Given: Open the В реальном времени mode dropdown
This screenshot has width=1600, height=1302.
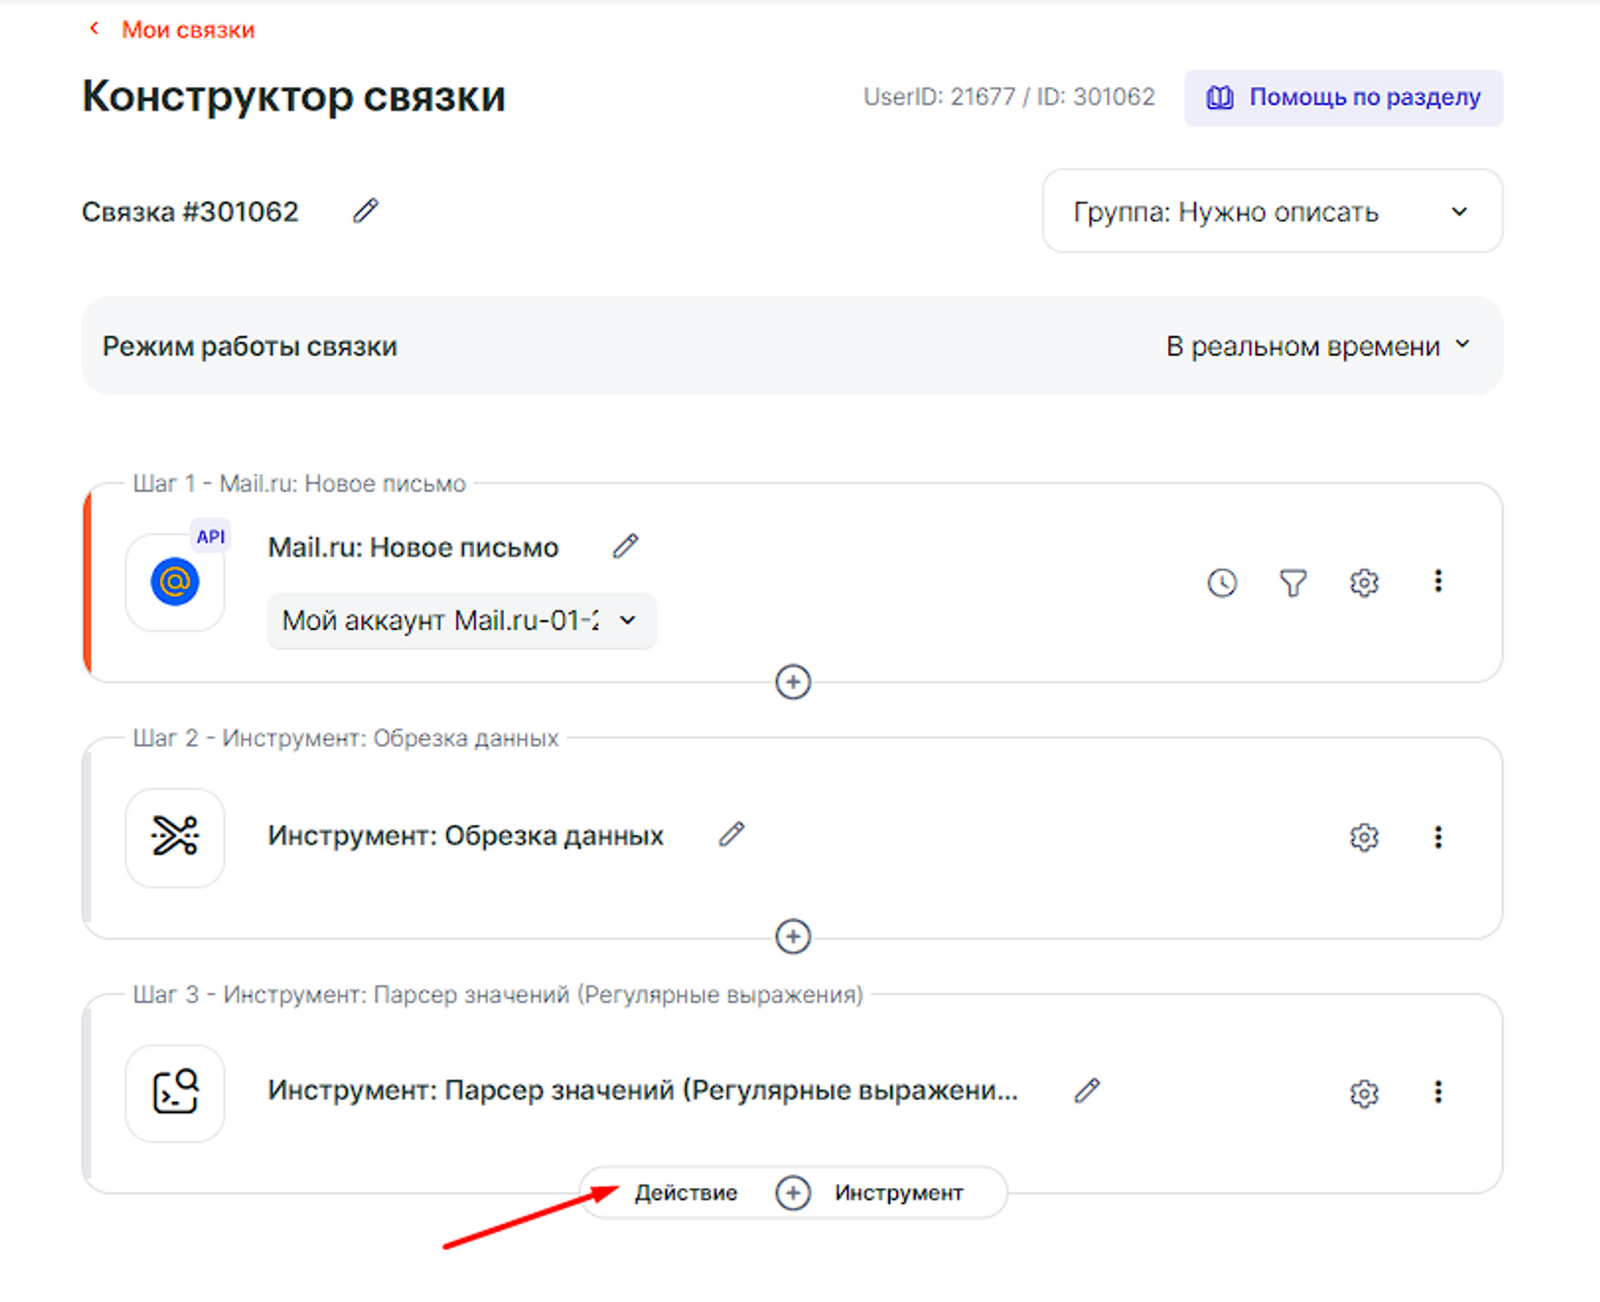Looking at the screenshot, I should [x=1317, y=346].
